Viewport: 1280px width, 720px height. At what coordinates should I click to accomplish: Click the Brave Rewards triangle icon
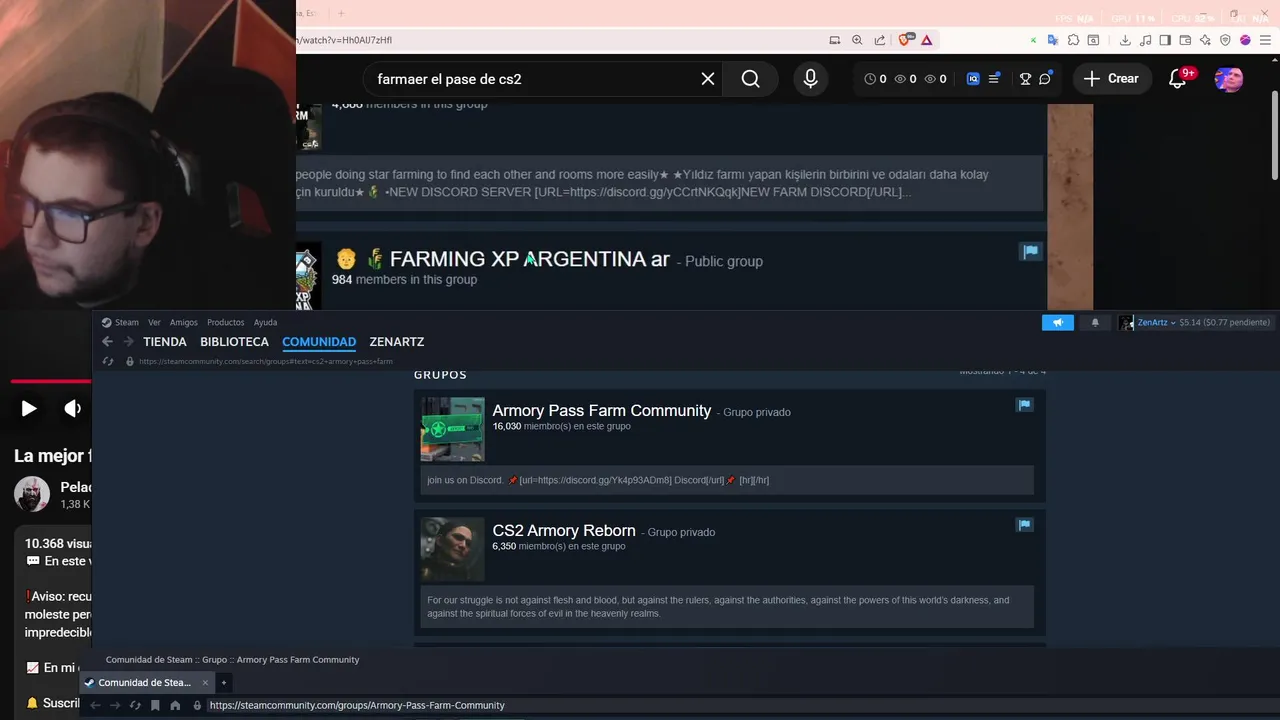pyautogui.click(x=927, y=40)
